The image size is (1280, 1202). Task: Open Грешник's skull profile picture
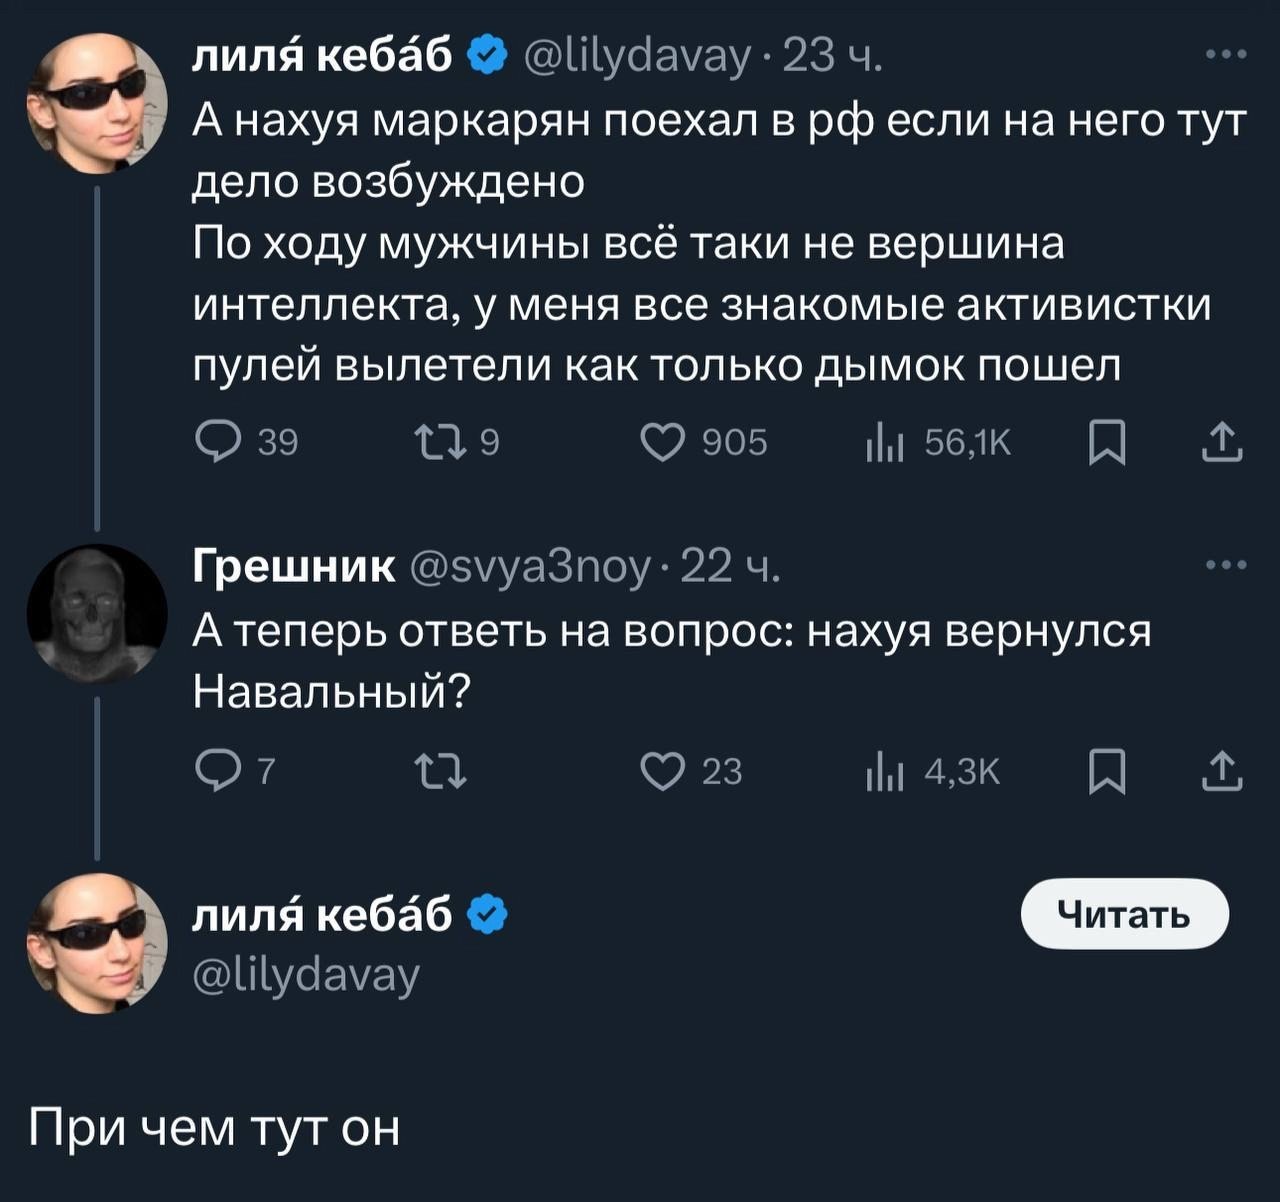pyautogui.click(x=97, y=613)
